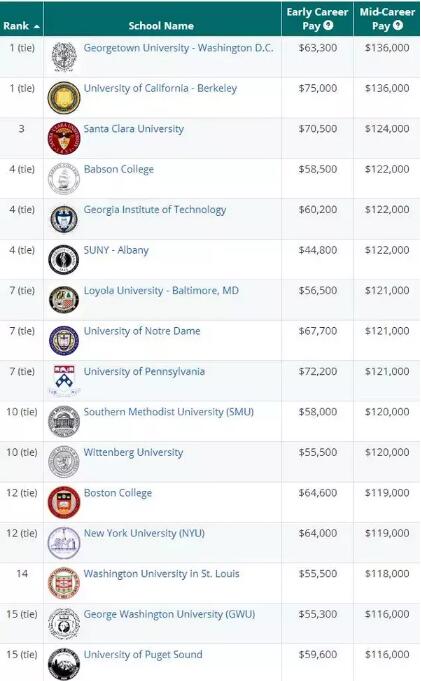421x681 pixels.
Task: Click the Santa Clara University red seal
Action: click(64, 138)
